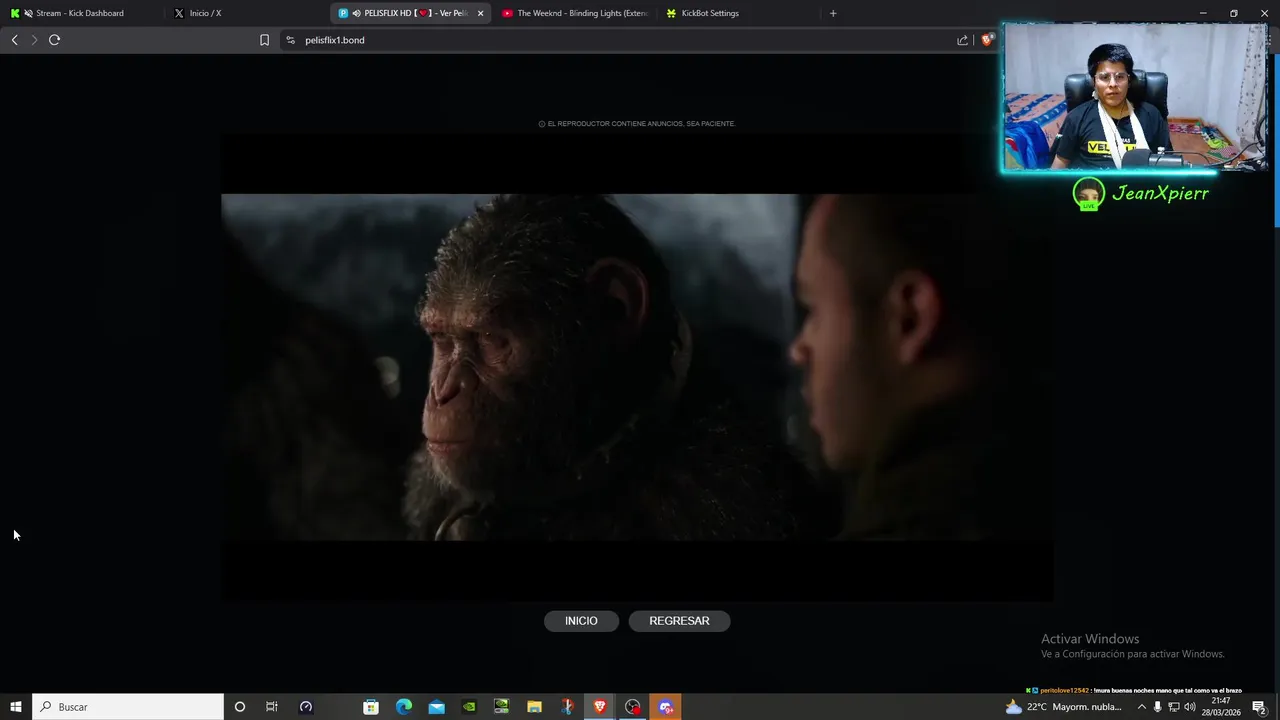Open site settings icon beside URL
The height and width of the screenshot is (720, 1280).
(290, 40)
